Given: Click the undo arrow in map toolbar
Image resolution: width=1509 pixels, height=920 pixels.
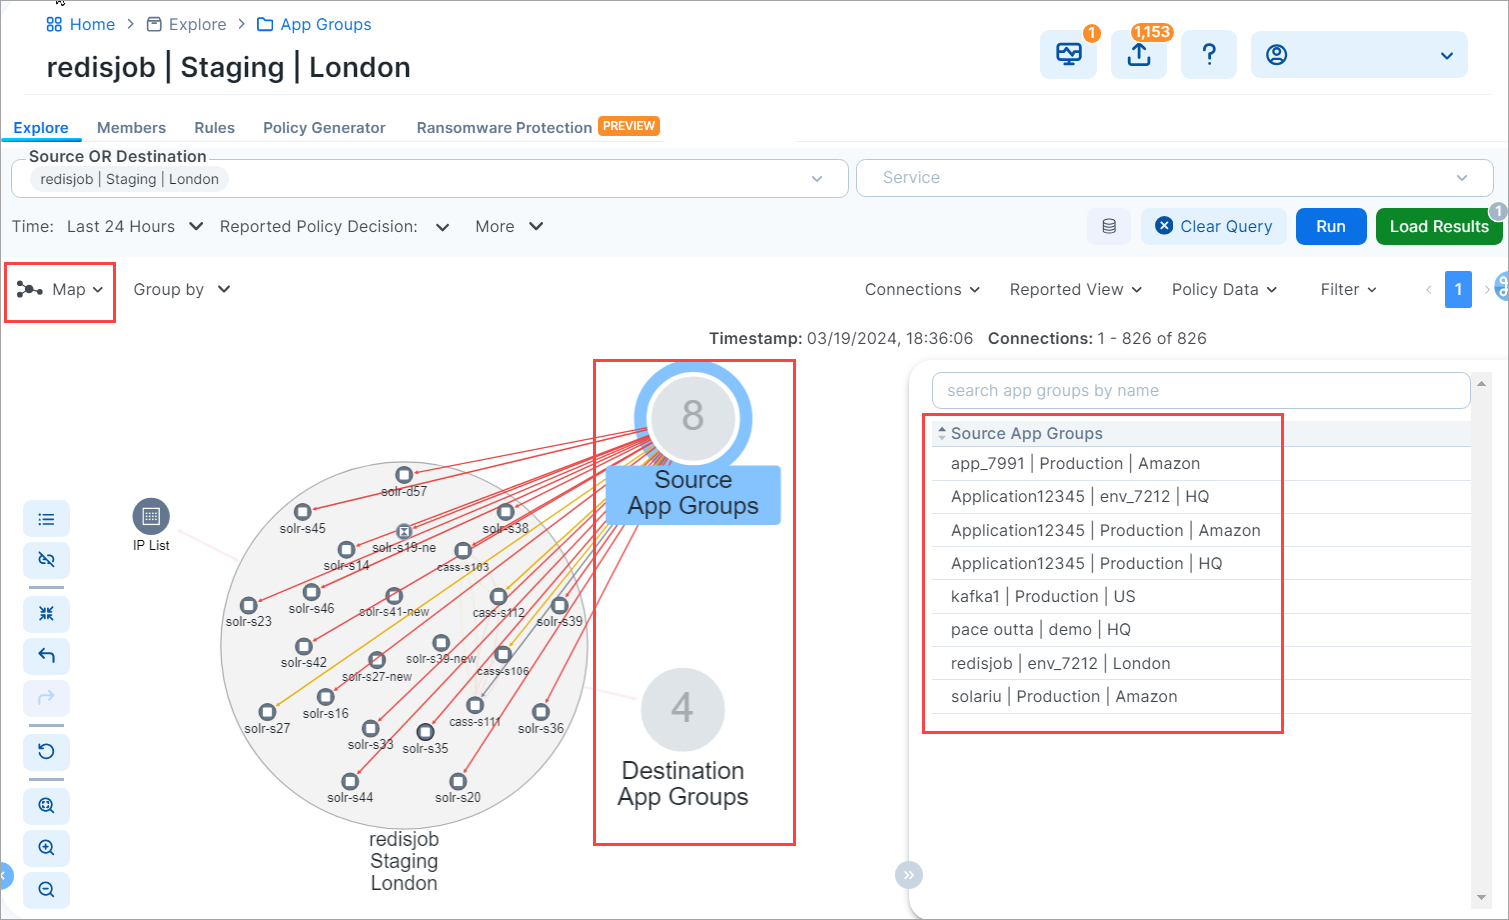Looking at the screenshot, I should (46, 656).
